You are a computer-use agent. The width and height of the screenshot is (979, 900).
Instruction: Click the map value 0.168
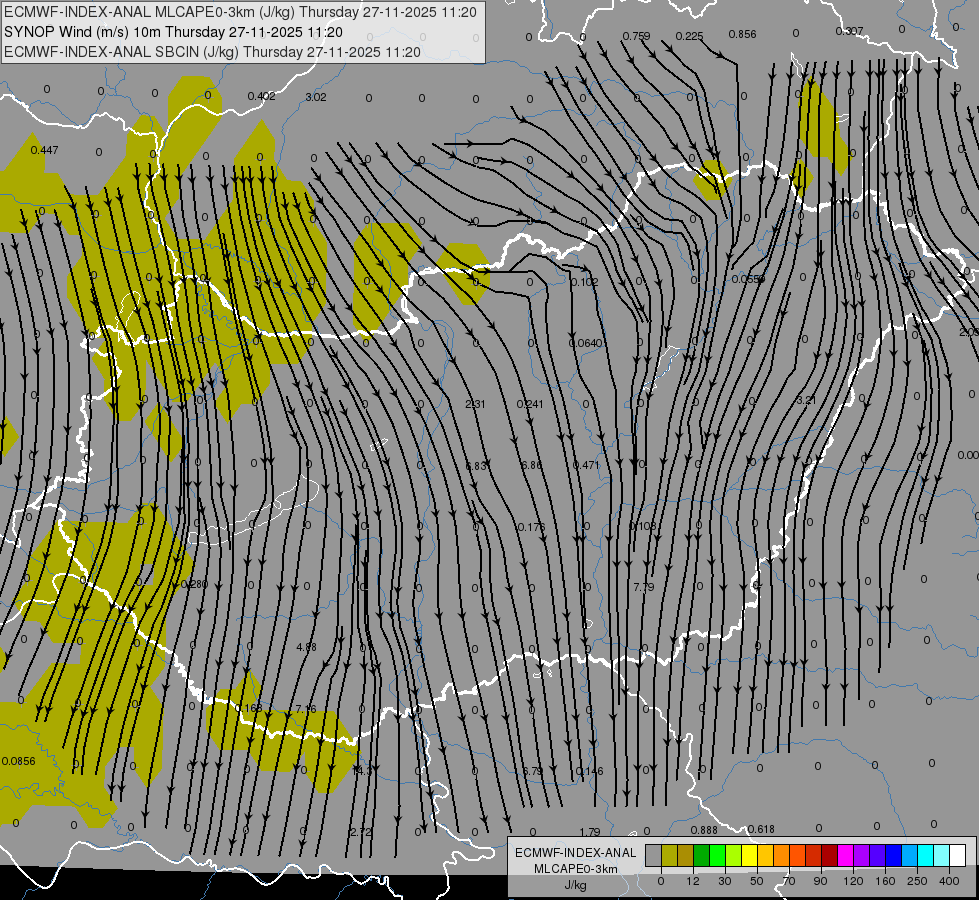248,708
